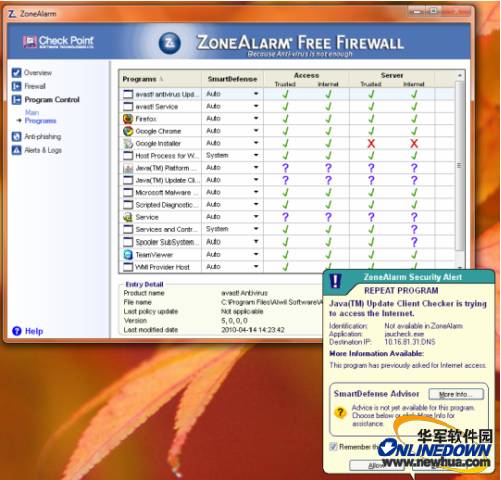This screenshot has height=480, width=501.
Task: Click the Google Chrome program icon
Action: coord(128,131)
